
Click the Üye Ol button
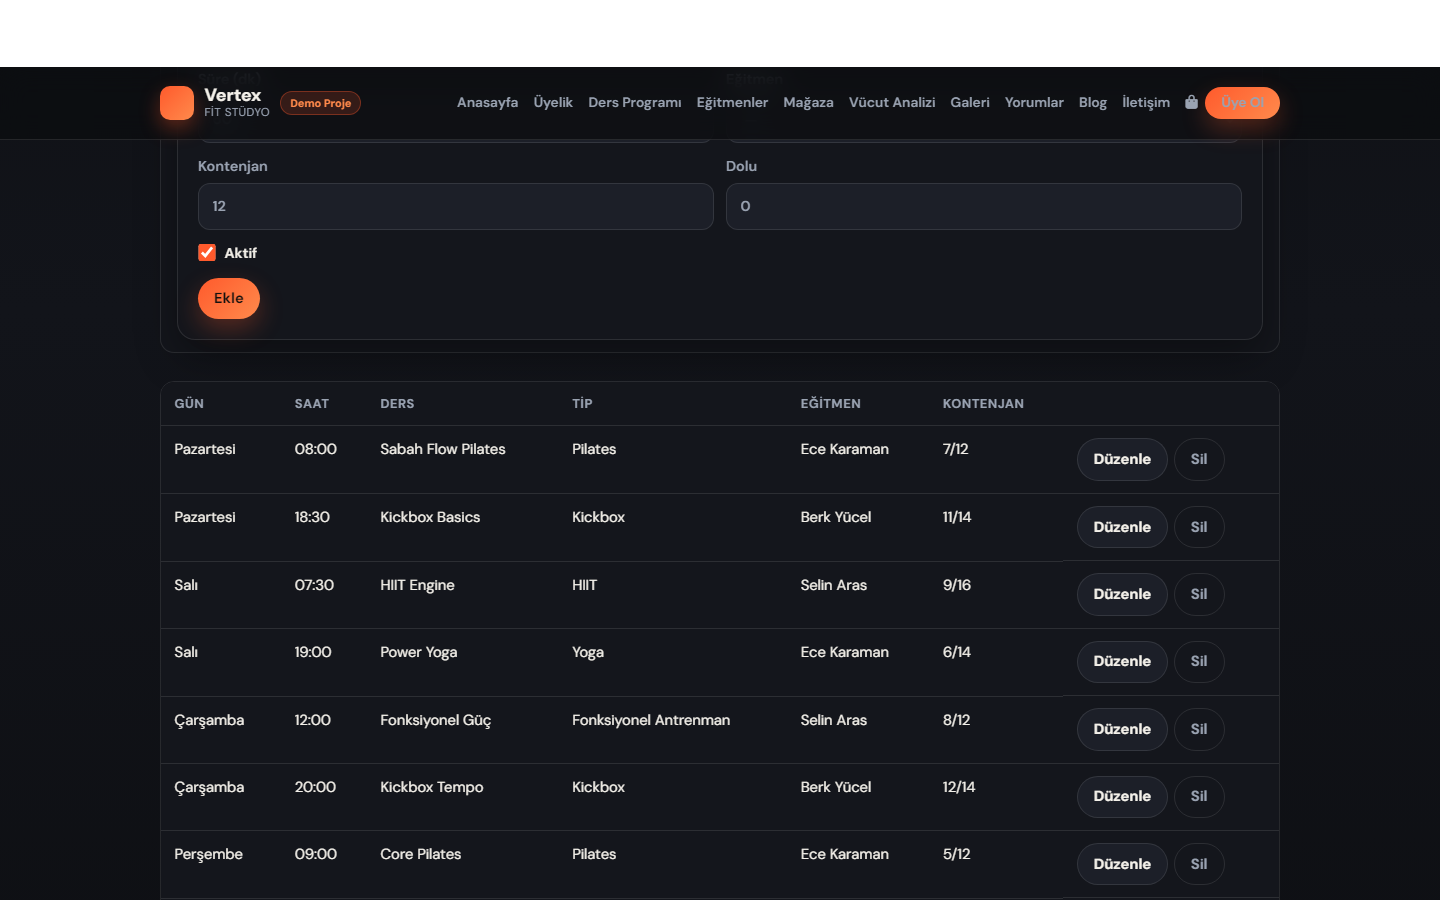coord(1242,103)
